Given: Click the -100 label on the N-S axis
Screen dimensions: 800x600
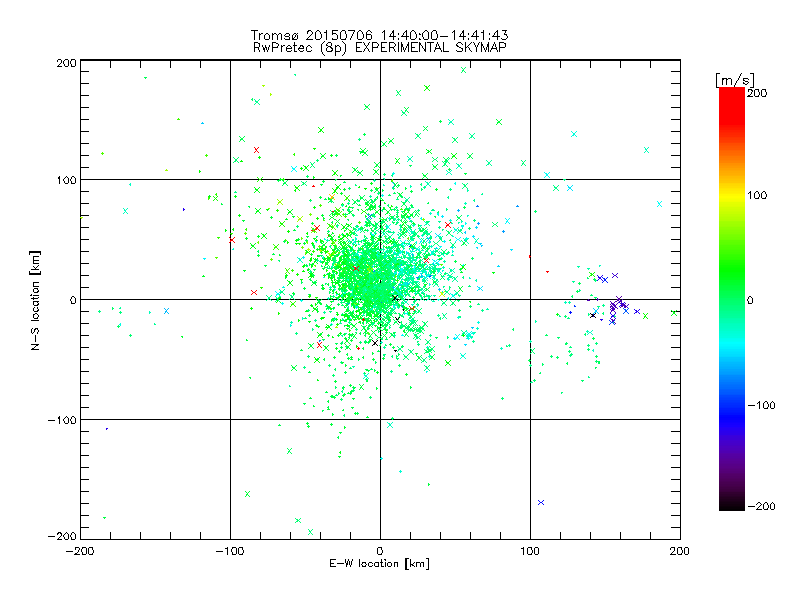Looking at the screenshot, I should point(62,420).
